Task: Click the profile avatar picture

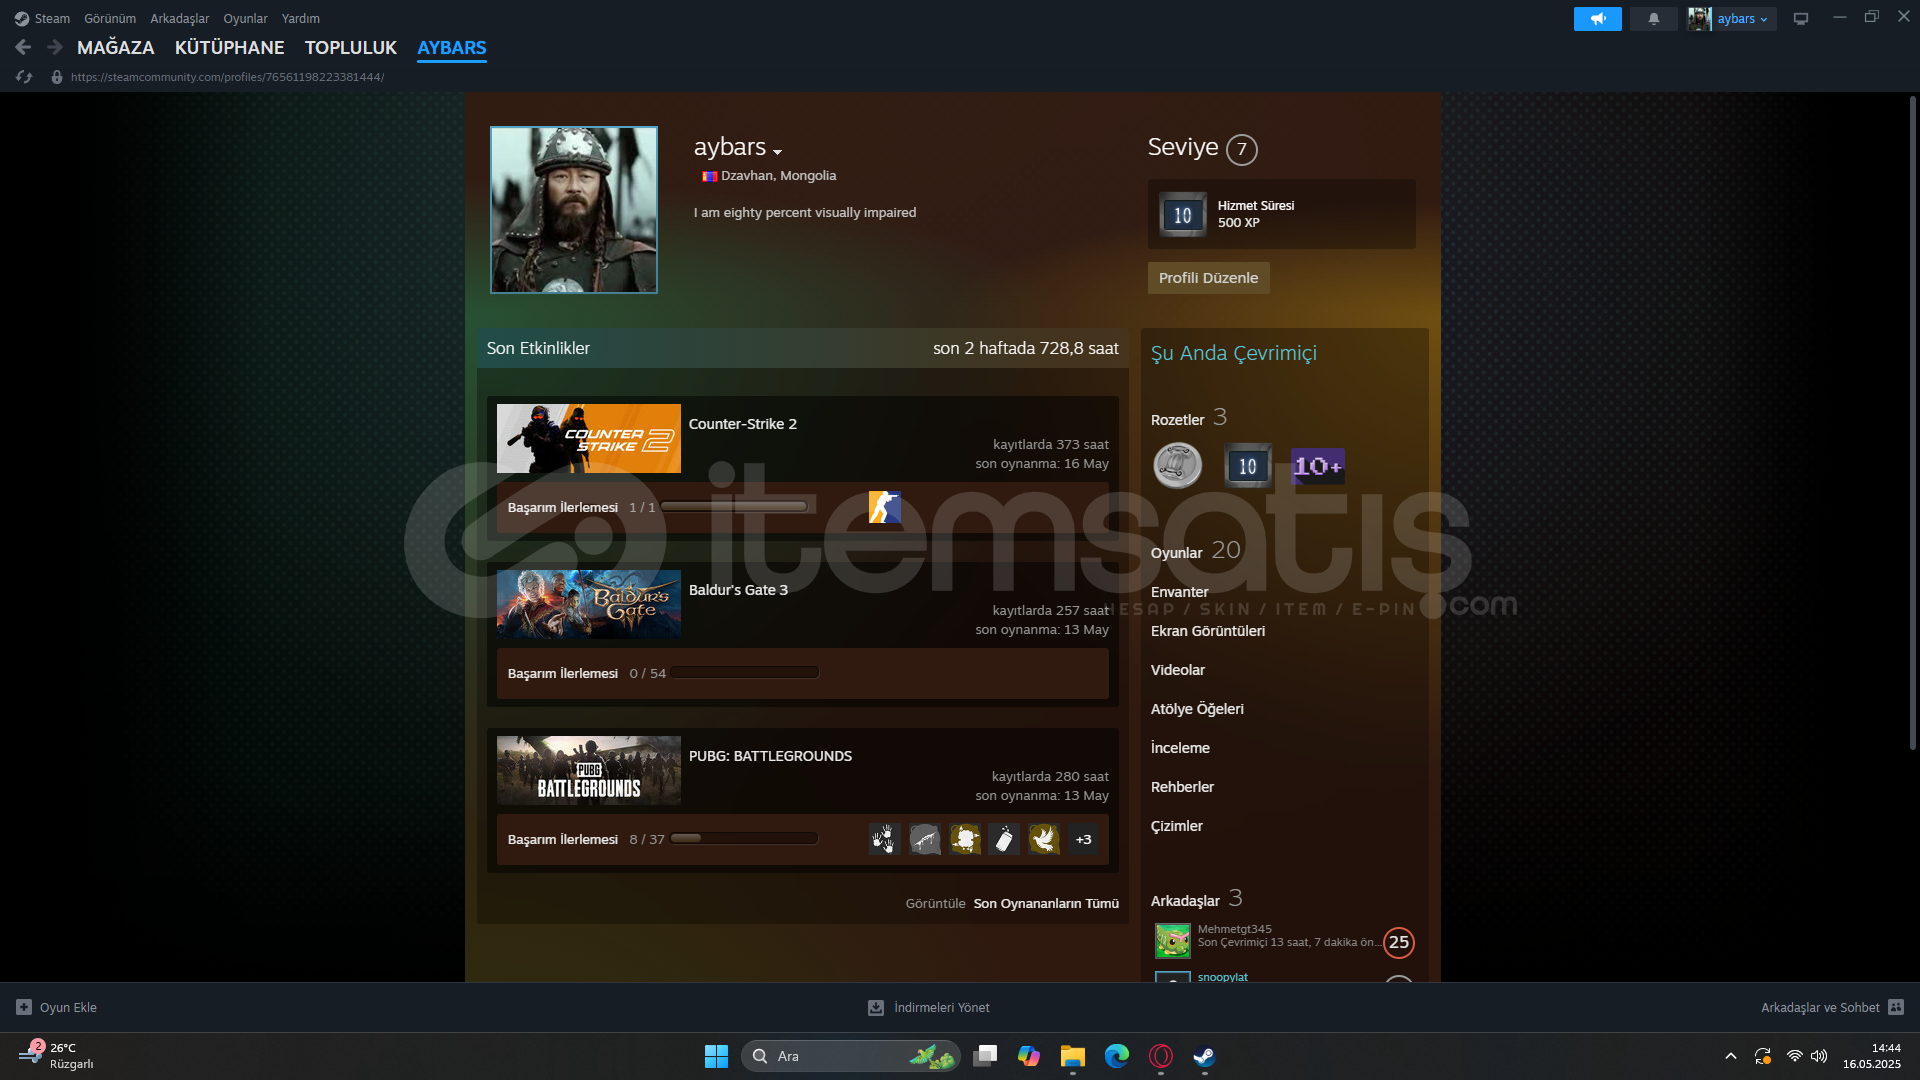Action: 574,210
